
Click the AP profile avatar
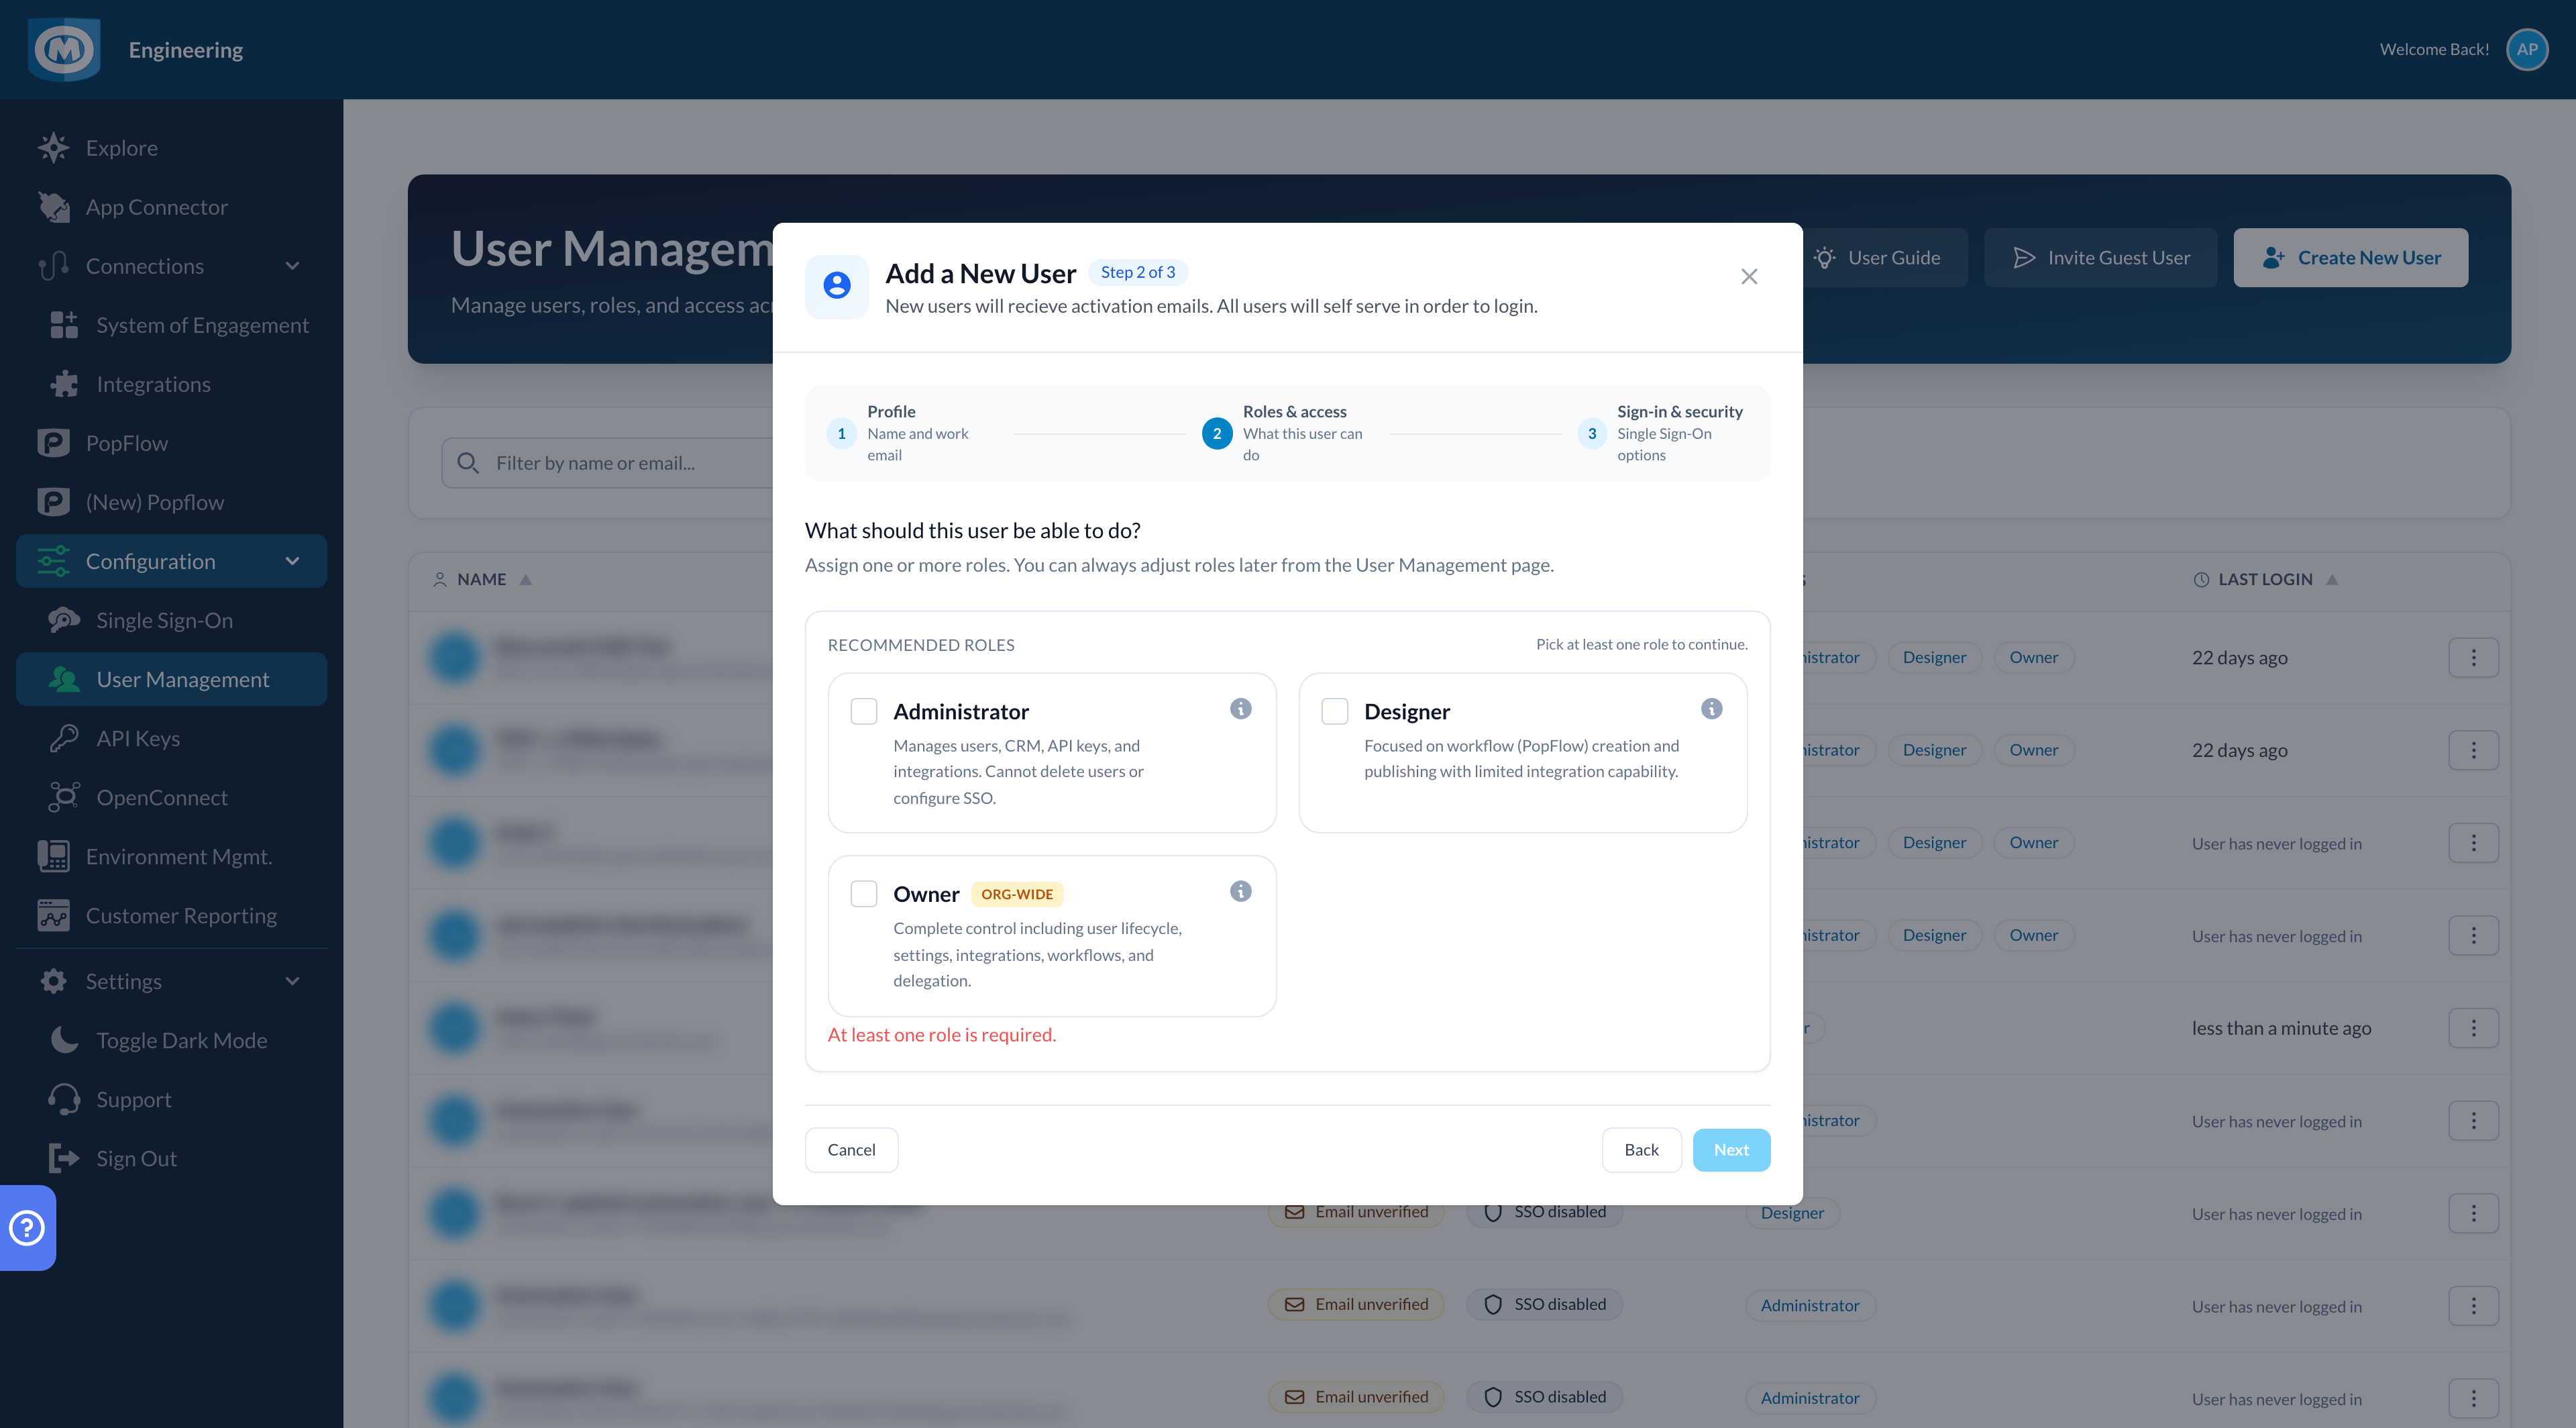[x=2527, y=49]
